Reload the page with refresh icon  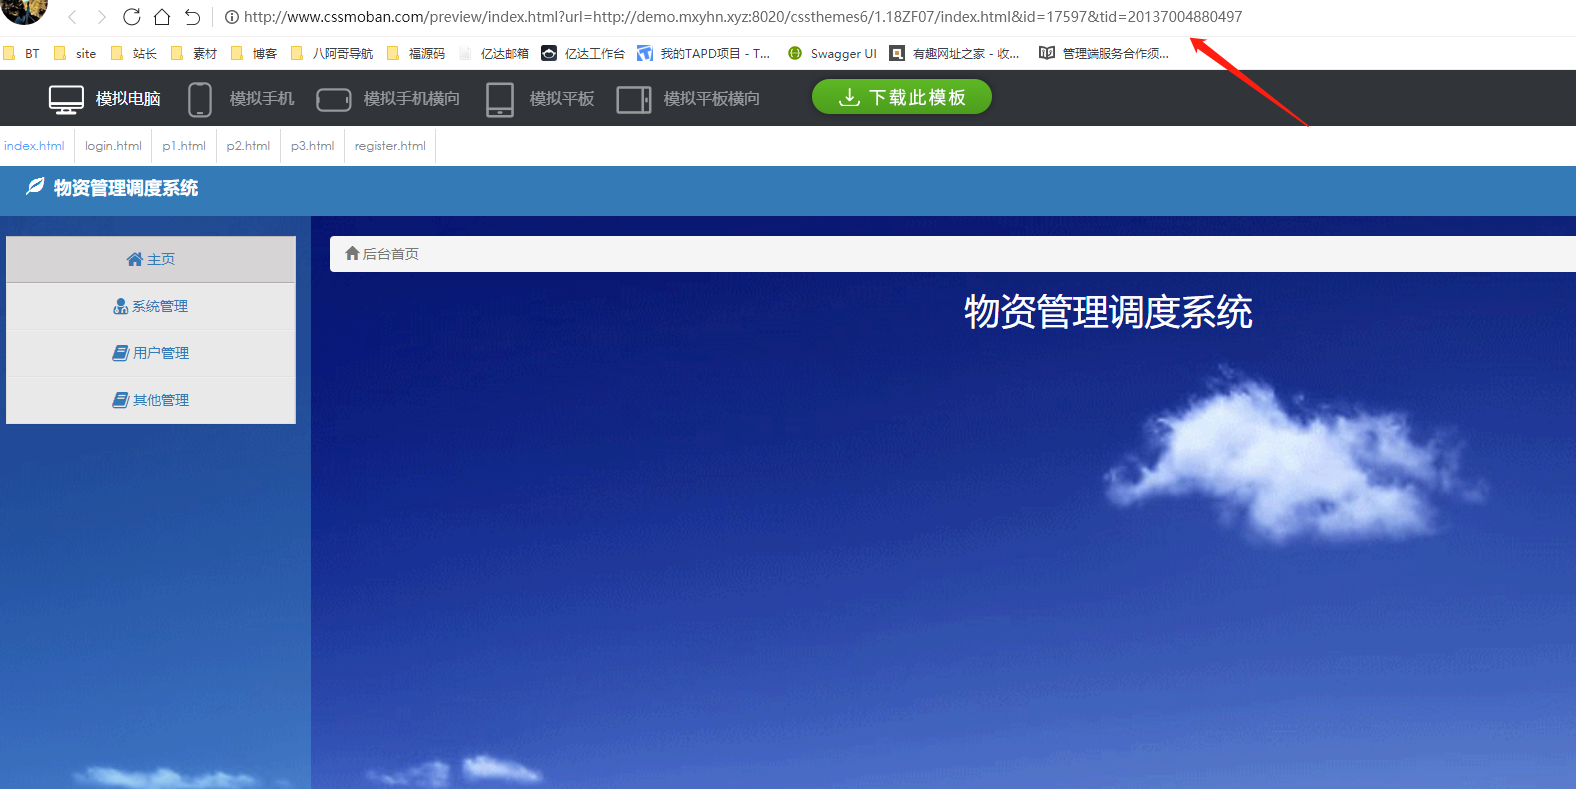(131, 17)
